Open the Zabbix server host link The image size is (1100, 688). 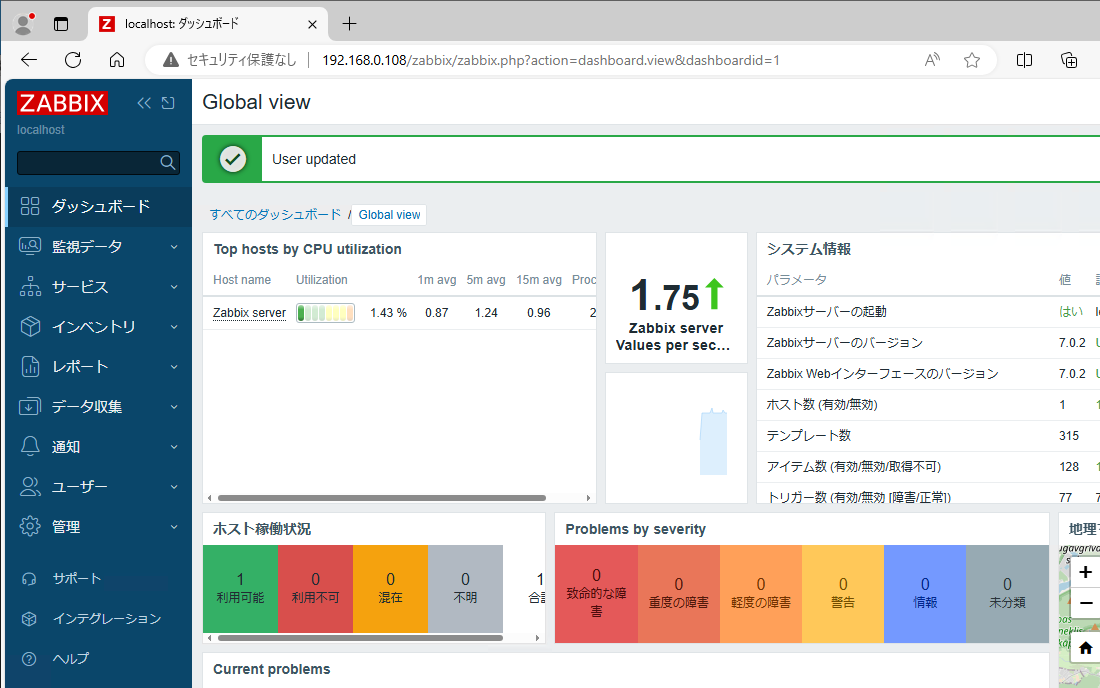[x=247, y=312]
